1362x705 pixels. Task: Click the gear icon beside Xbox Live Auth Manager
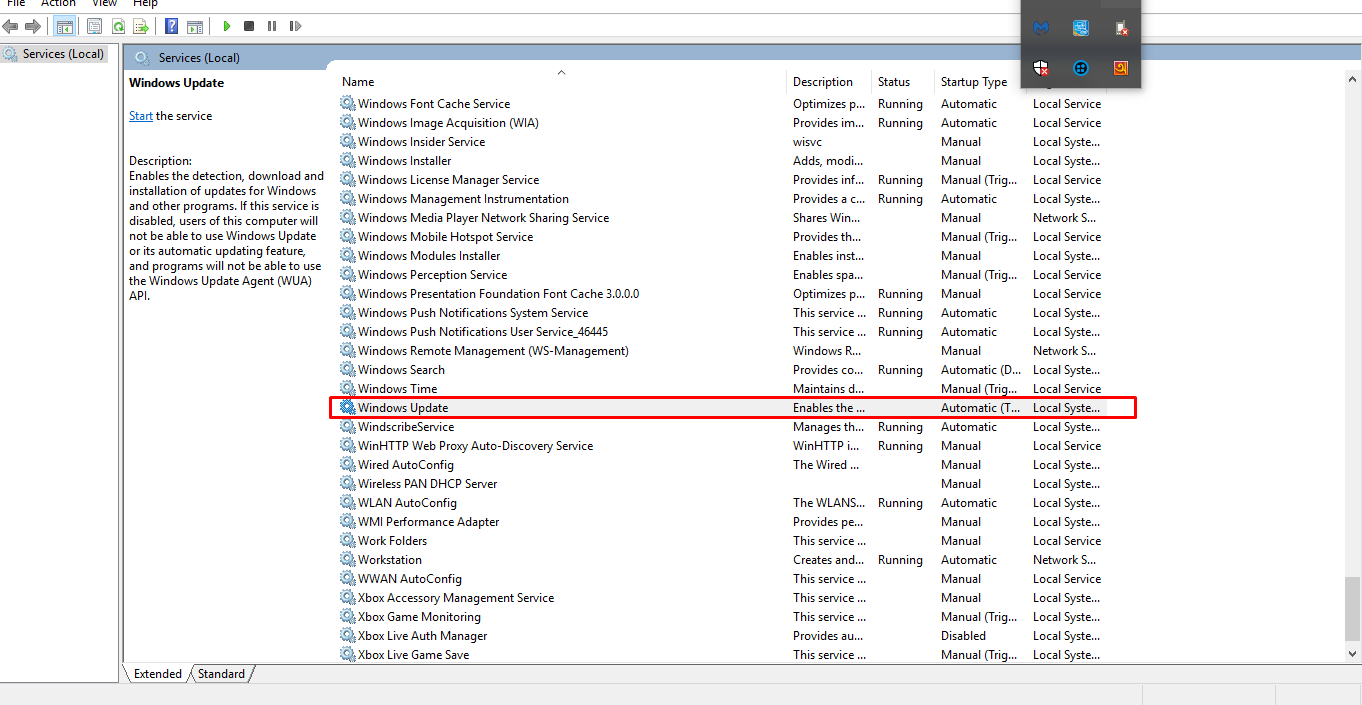(x=348, y=636)
